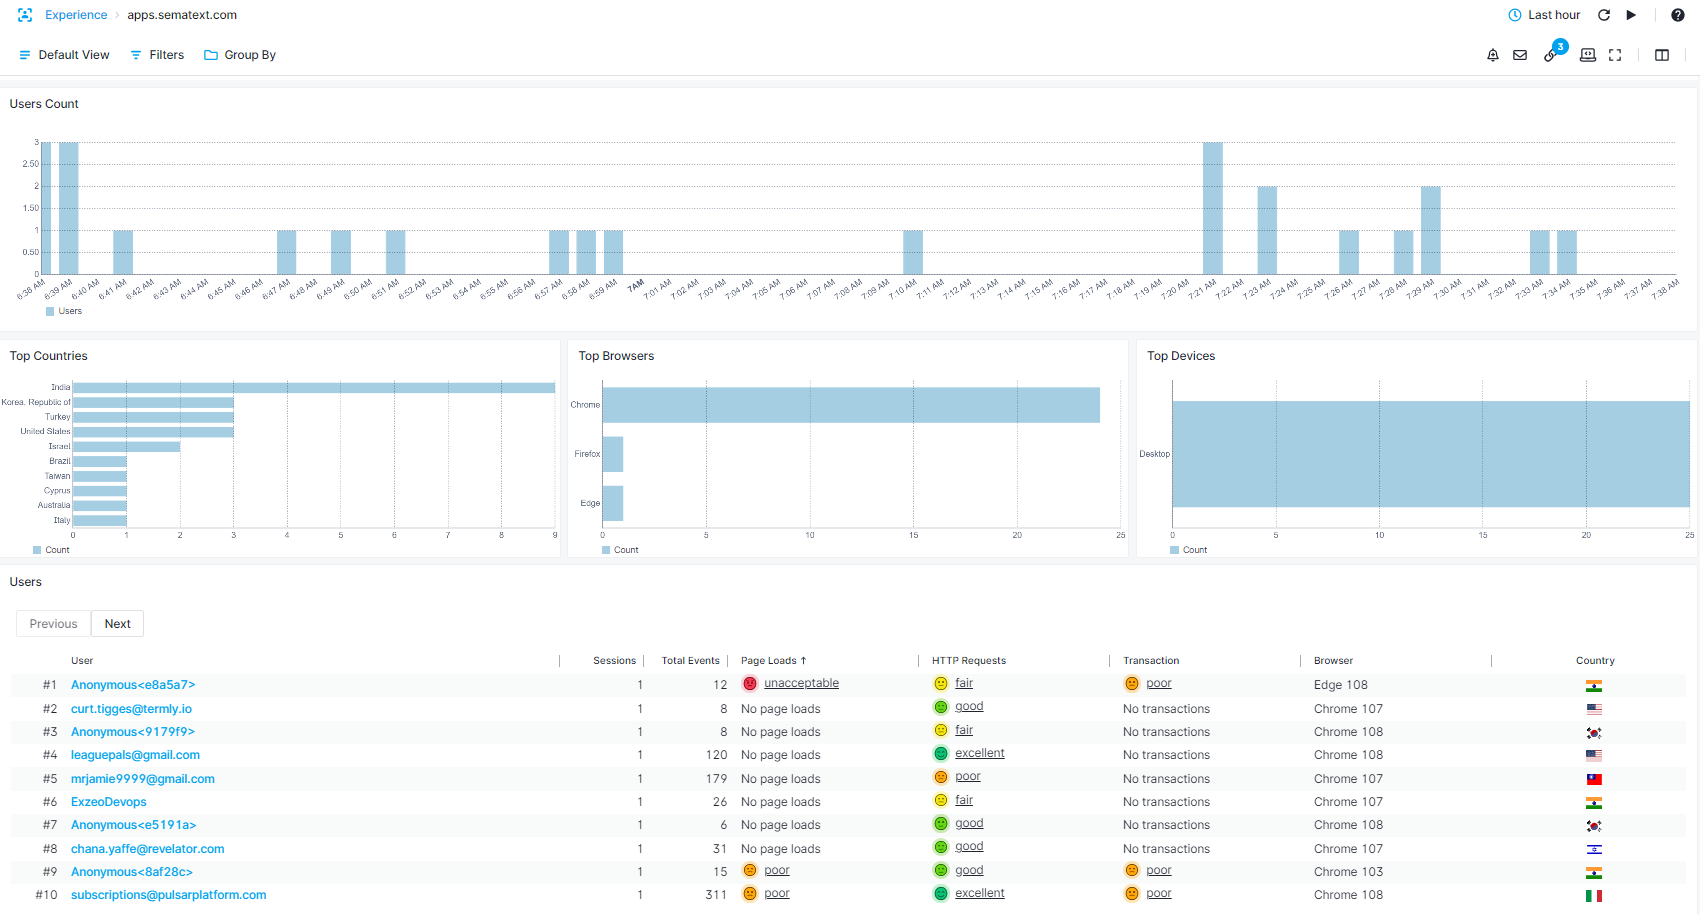
Task: Click the red unacceptable face icon in row 1
Action: click(750, 684)
